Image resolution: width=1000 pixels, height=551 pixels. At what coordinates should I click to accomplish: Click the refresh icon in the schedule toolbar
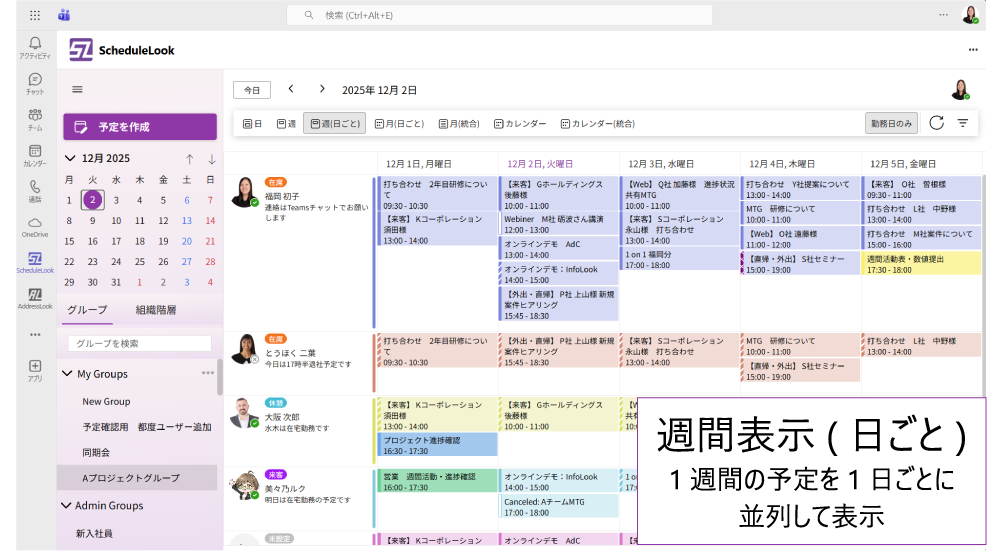coord(936,123)
